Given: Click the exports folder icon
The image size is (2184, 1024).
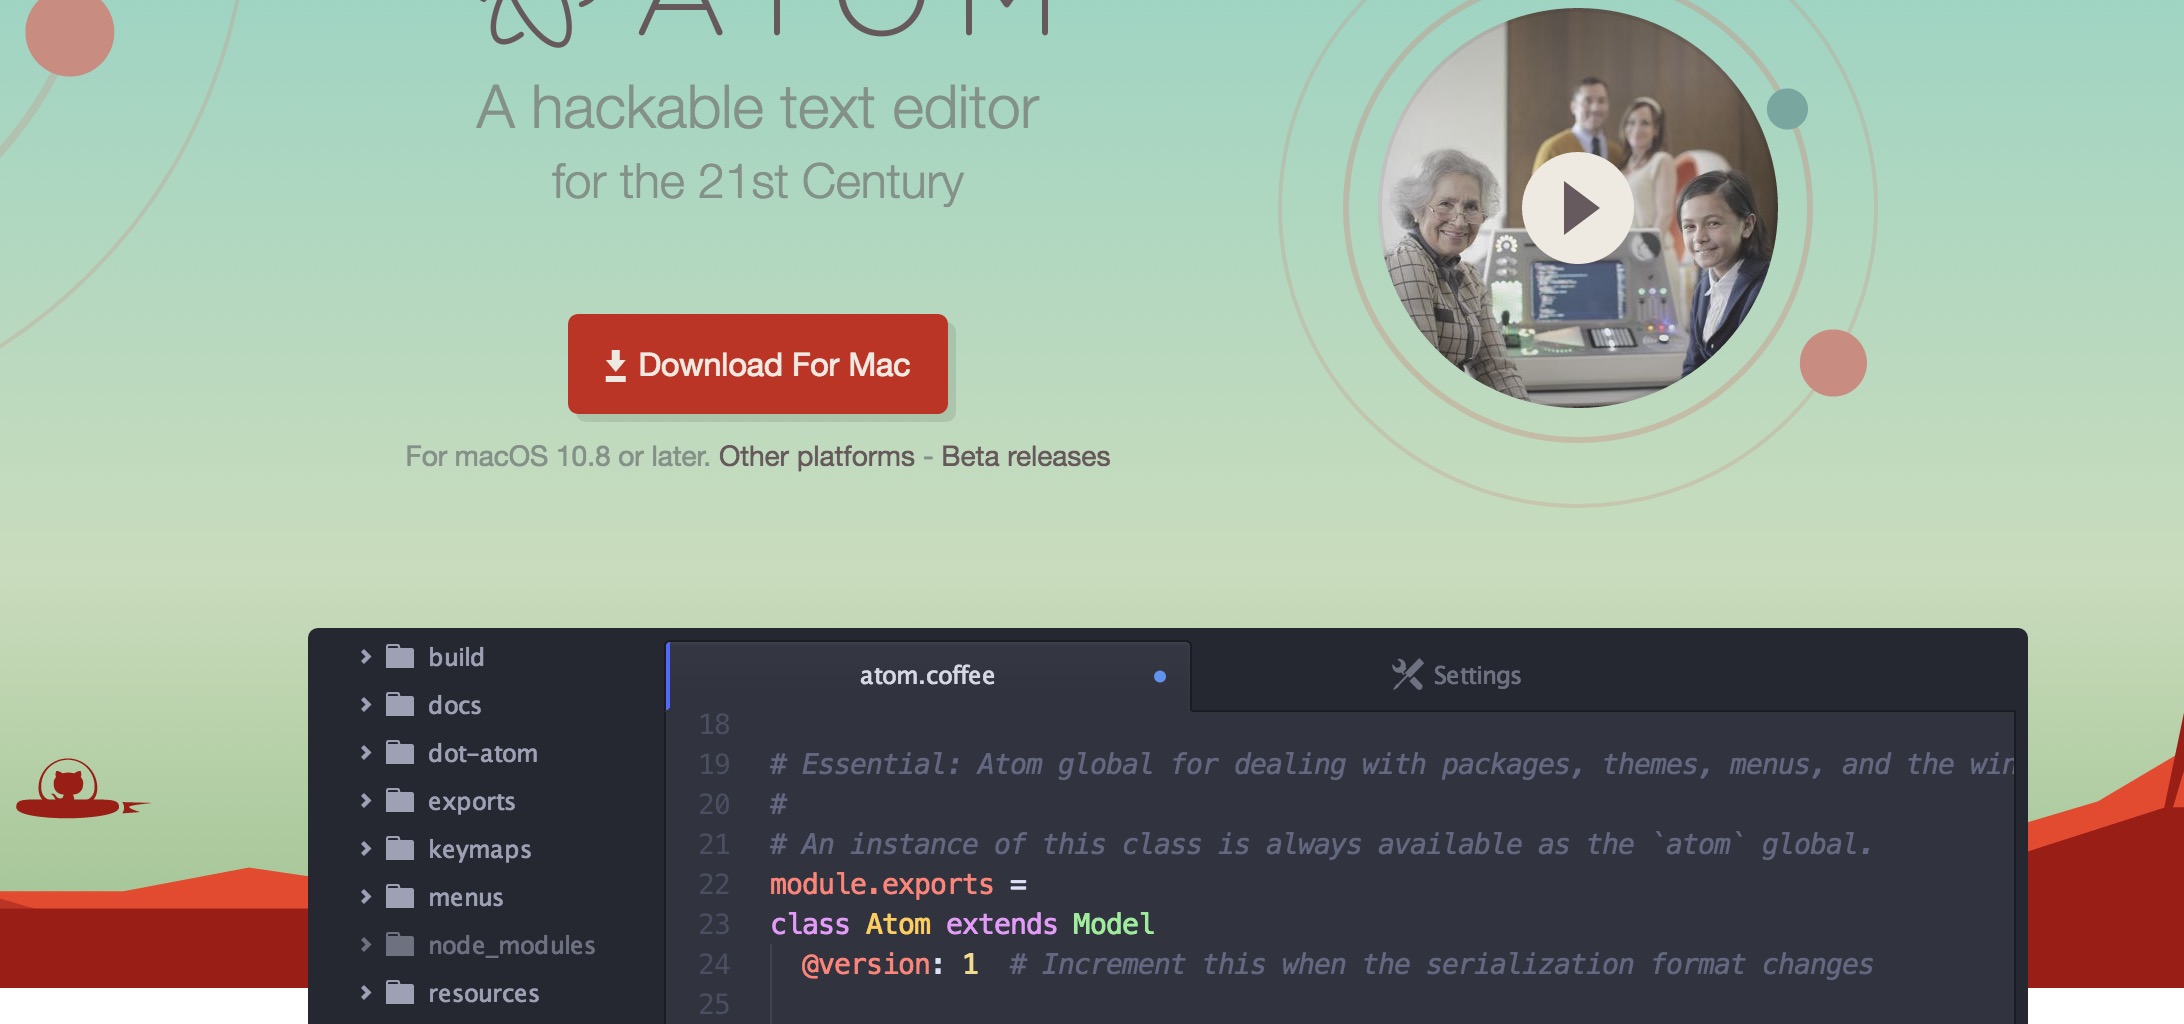Looking at the screenshot, I should pos(400,800).
